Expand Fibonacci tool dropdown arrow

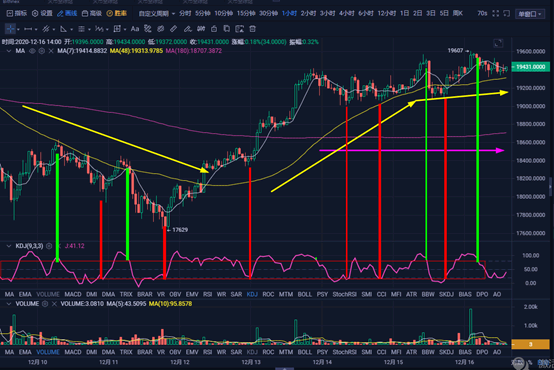pyautogui.click(x=89, y=29)
